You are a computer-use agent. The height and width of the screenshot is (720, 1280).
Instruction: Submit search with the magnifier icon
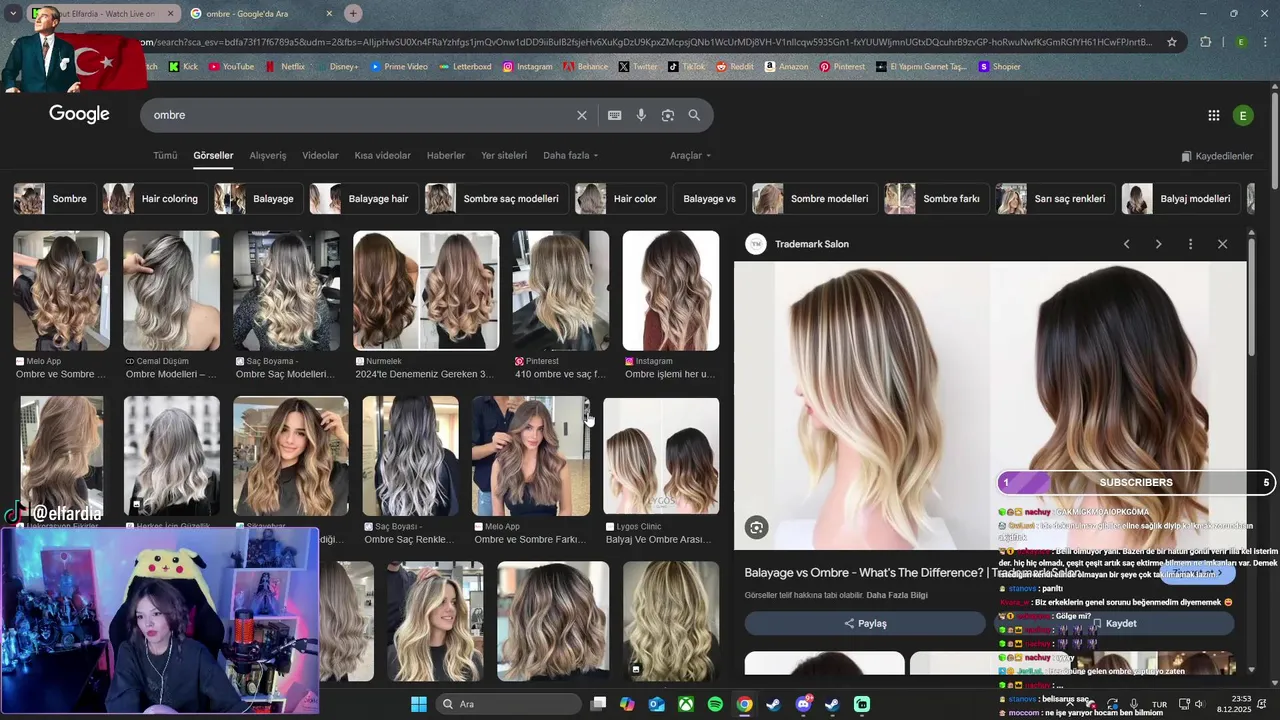(694, 115)
